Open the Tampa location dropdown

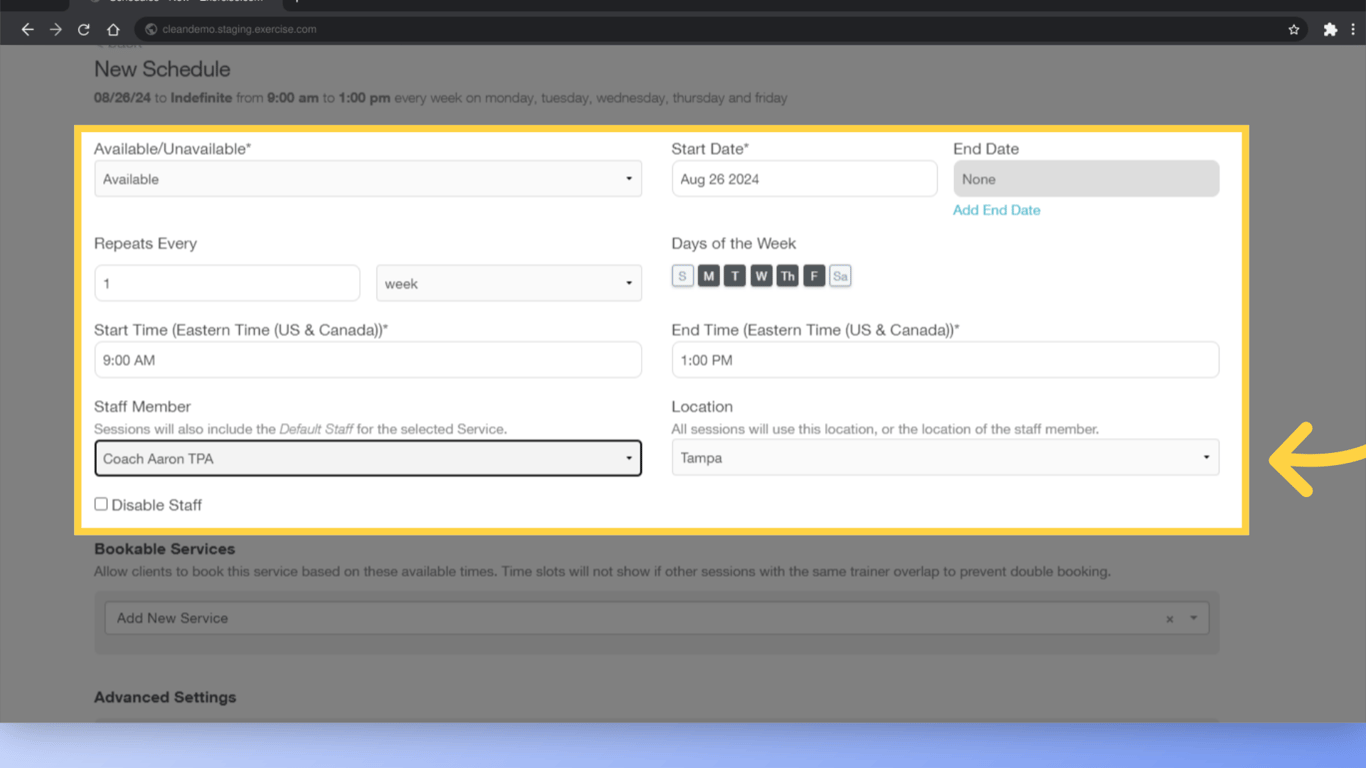click(x=945, y=457)
